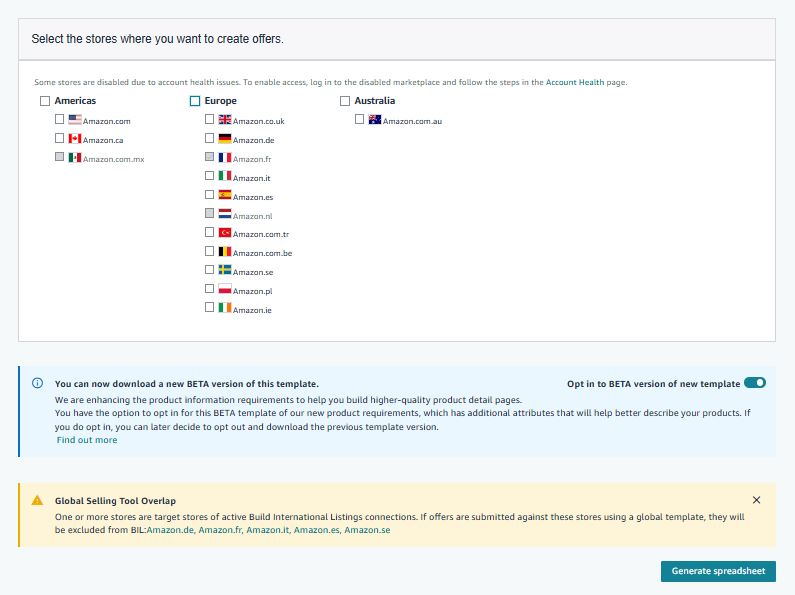
Task: Follow the Find out more link
Action: (87, 440)
